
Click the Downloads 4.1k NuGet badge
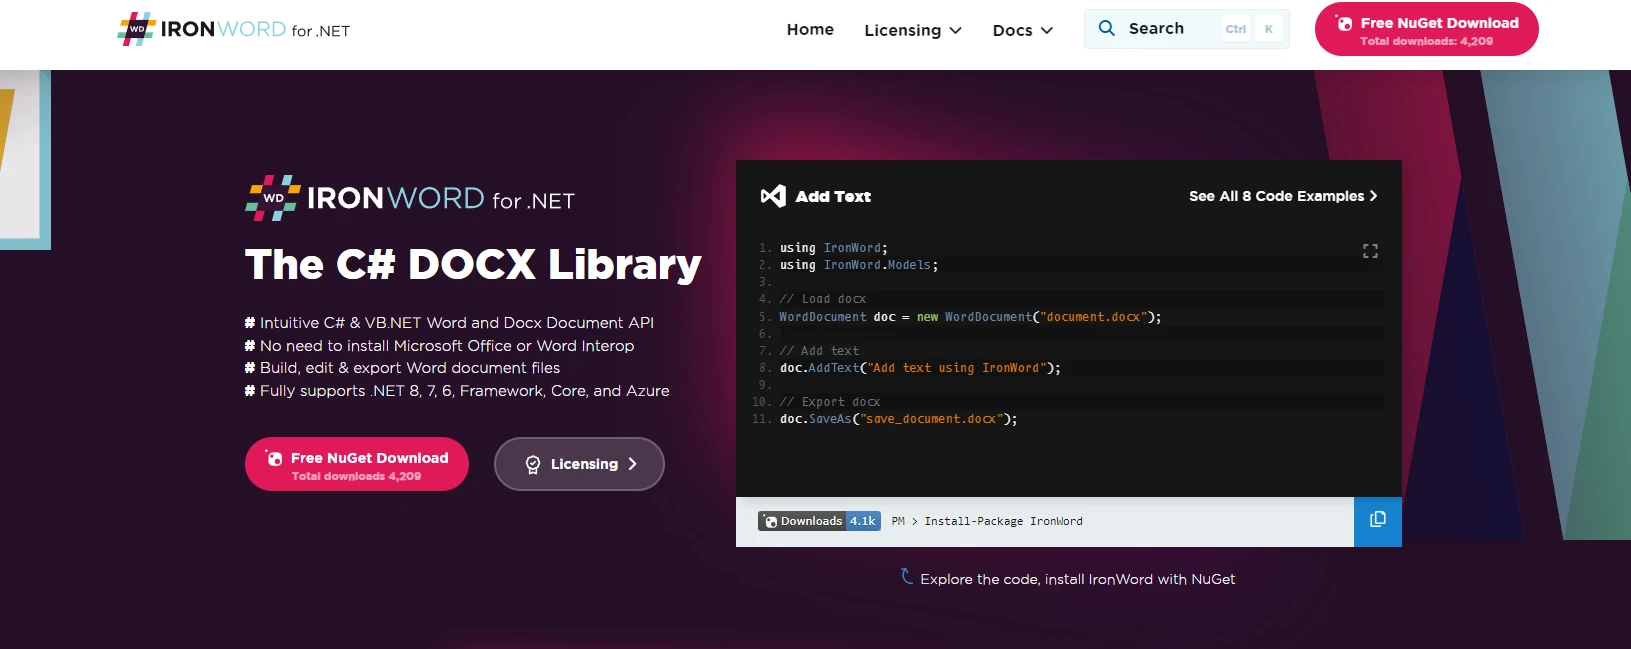click(x=819, y=521)
